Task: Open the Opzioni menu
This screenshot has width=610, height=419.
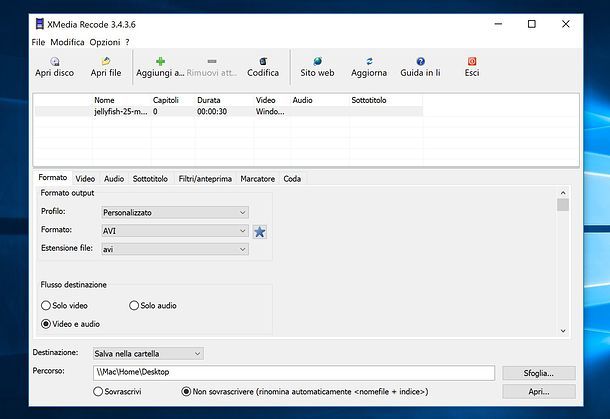Action: [x=105, y=42]
